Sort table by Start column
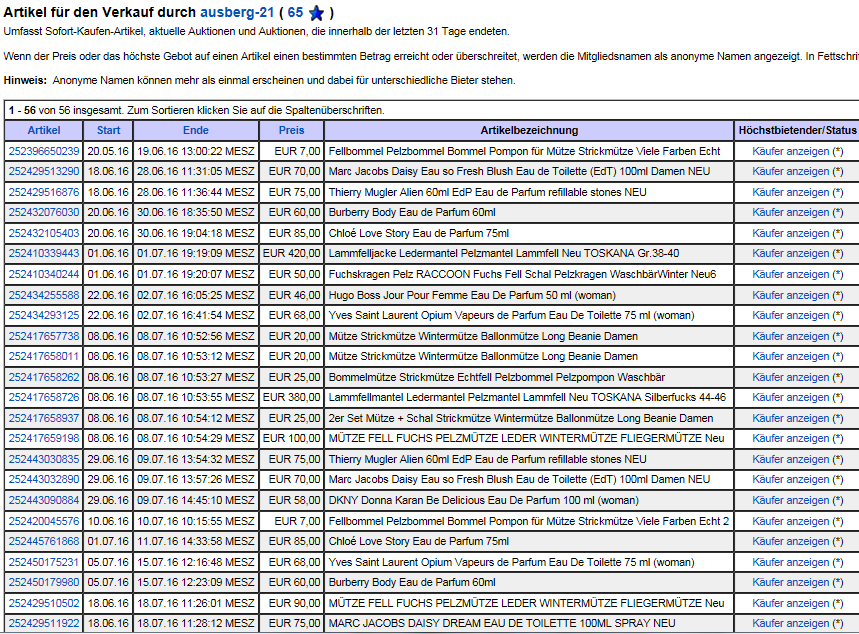This screenshot has width=859, height=634. 108,130
